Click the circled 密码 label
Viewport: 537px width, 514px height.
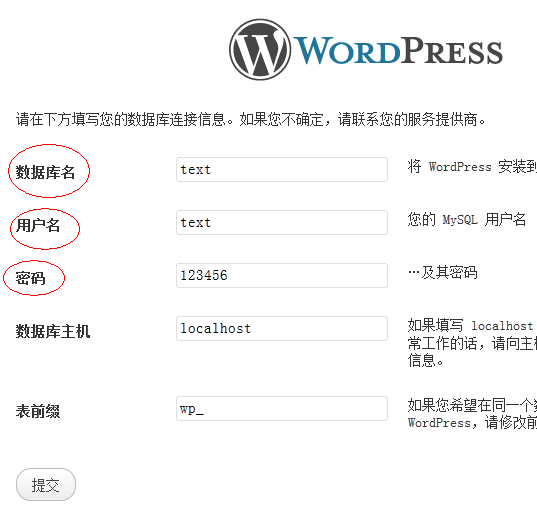pos(30,278)
